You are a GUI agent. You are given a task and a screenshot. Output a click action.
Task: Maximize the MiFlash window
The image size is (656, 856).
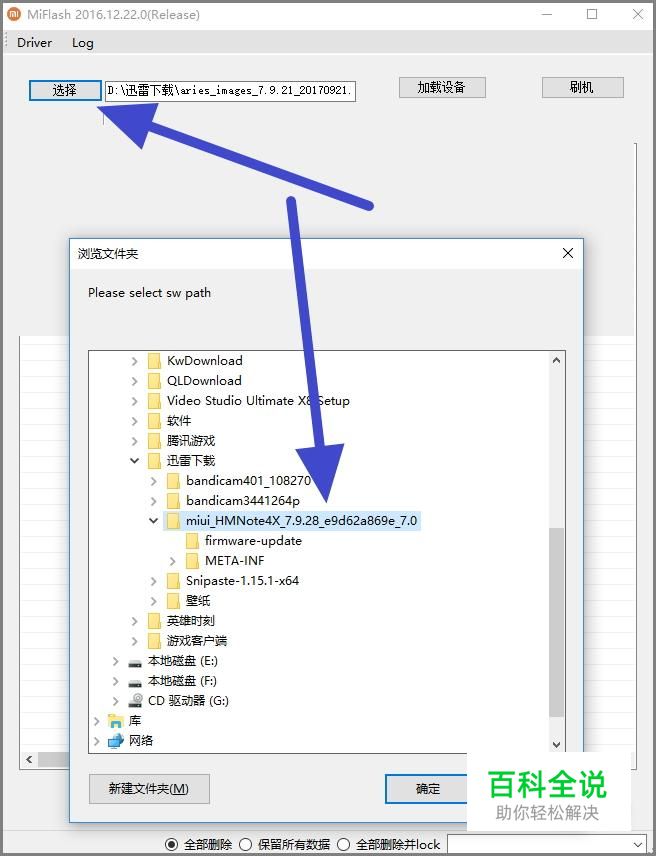592,14
